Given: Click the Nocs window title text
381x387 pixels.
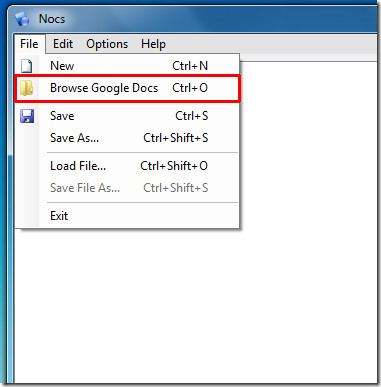Looking at the screenshot, I should tap(52, 19).
